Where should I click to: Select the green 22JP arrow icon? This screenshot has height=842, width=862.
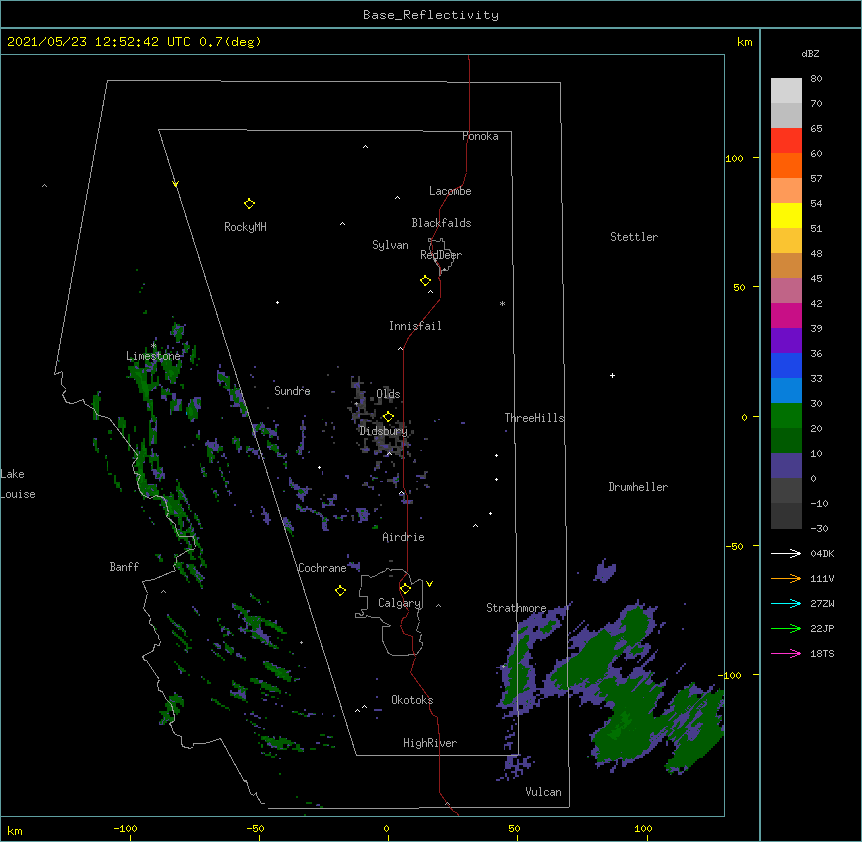point(786,628)
